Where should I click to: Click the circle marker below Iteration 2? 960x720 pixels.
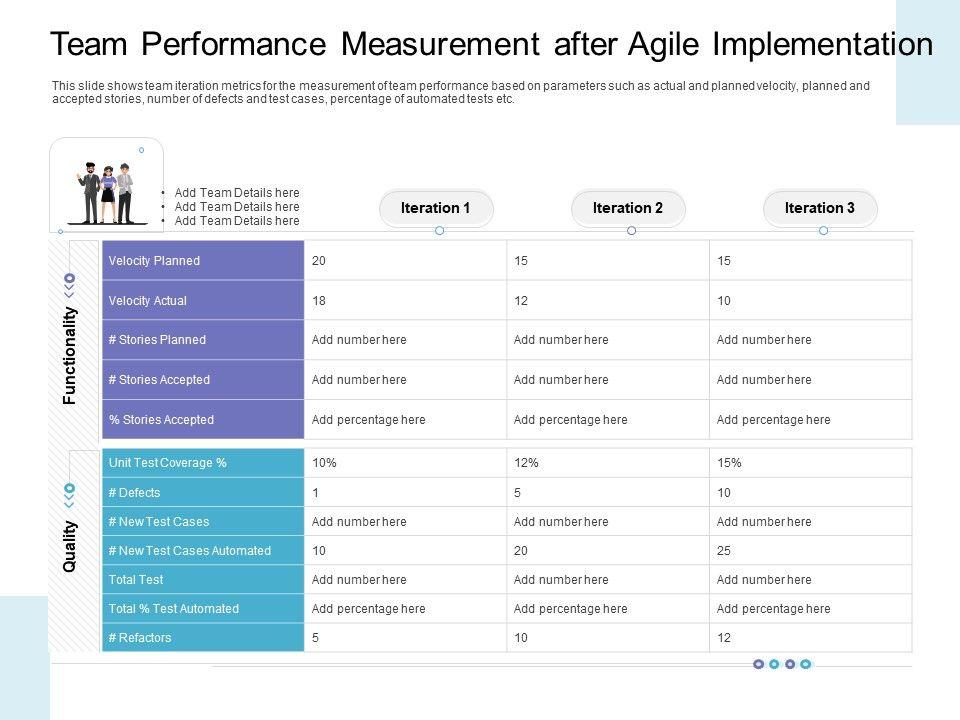631,231
